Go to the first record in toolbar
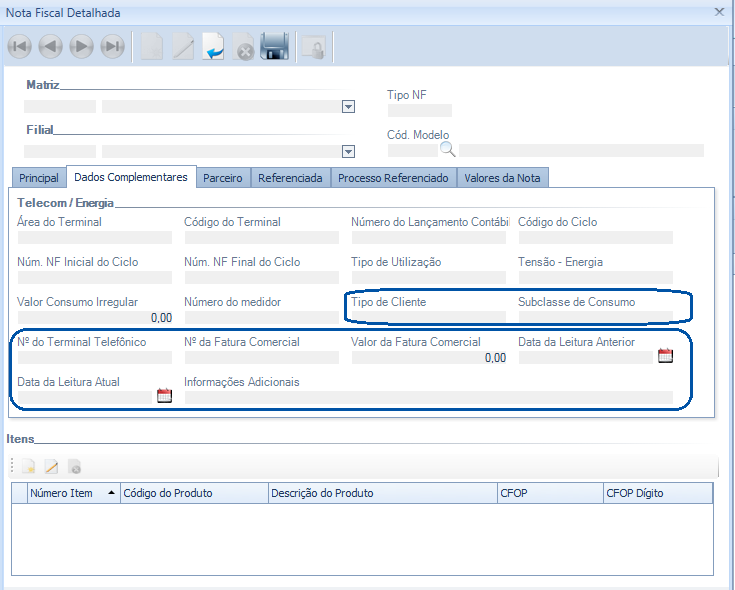The image size is (735, 590). tap(20, 46)
